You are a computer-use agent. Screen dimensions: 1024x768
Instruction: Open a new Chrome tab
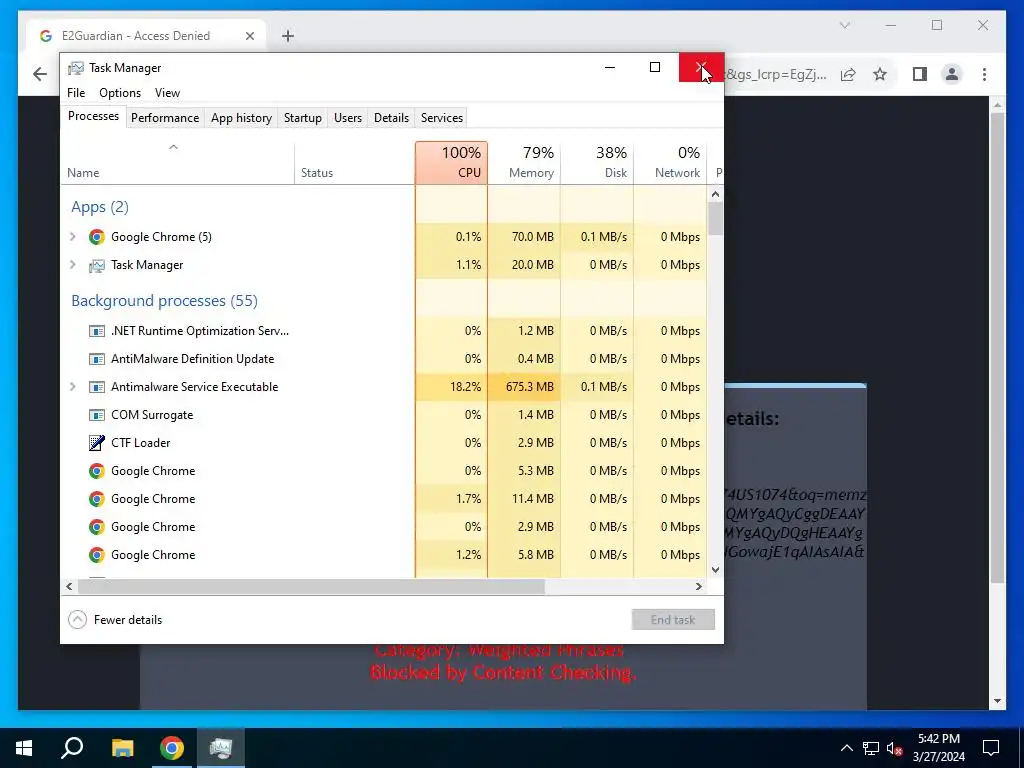click(x=288, y=36)
